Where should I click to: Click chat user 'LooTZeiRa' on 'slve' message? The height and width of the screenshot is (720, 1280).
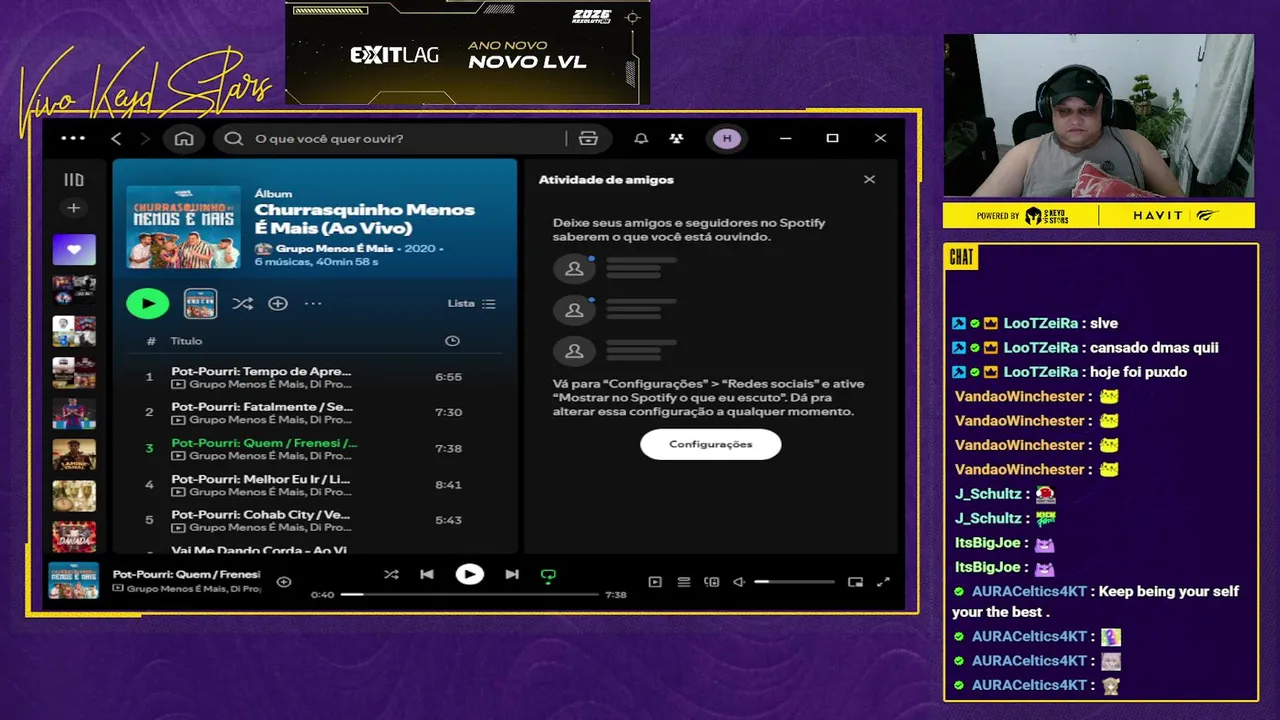coord(1040,323)
